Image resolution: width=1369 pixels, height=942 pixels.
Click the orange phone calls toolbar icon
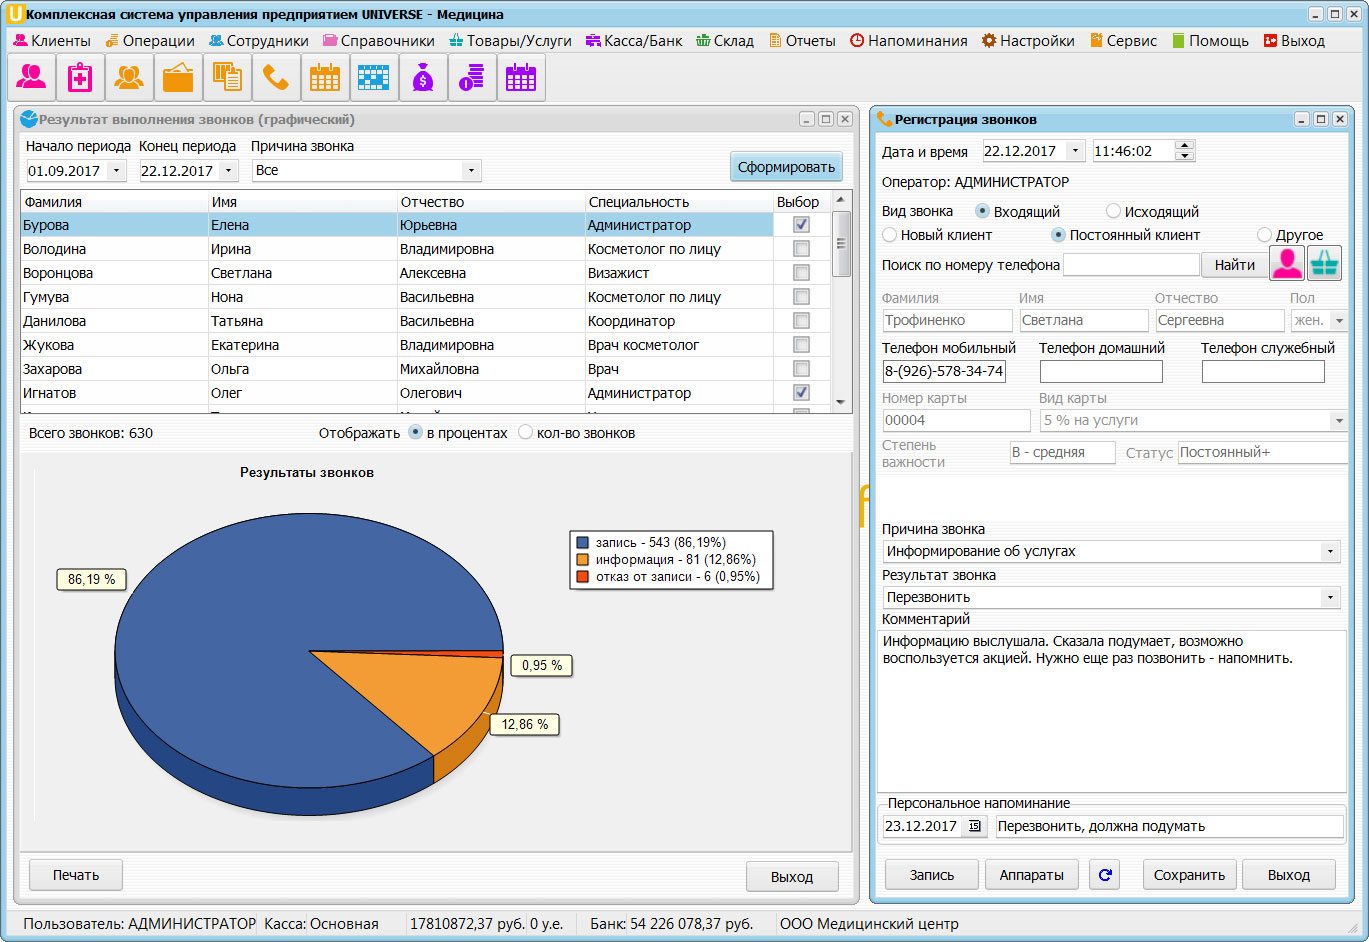pyautogui.click(x=276, y=77)
